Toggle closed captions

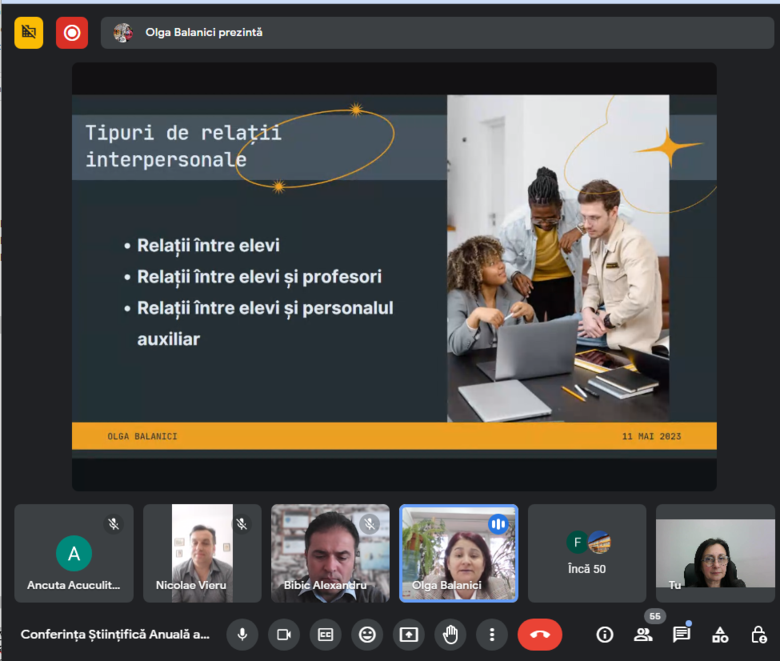point(325,634)
